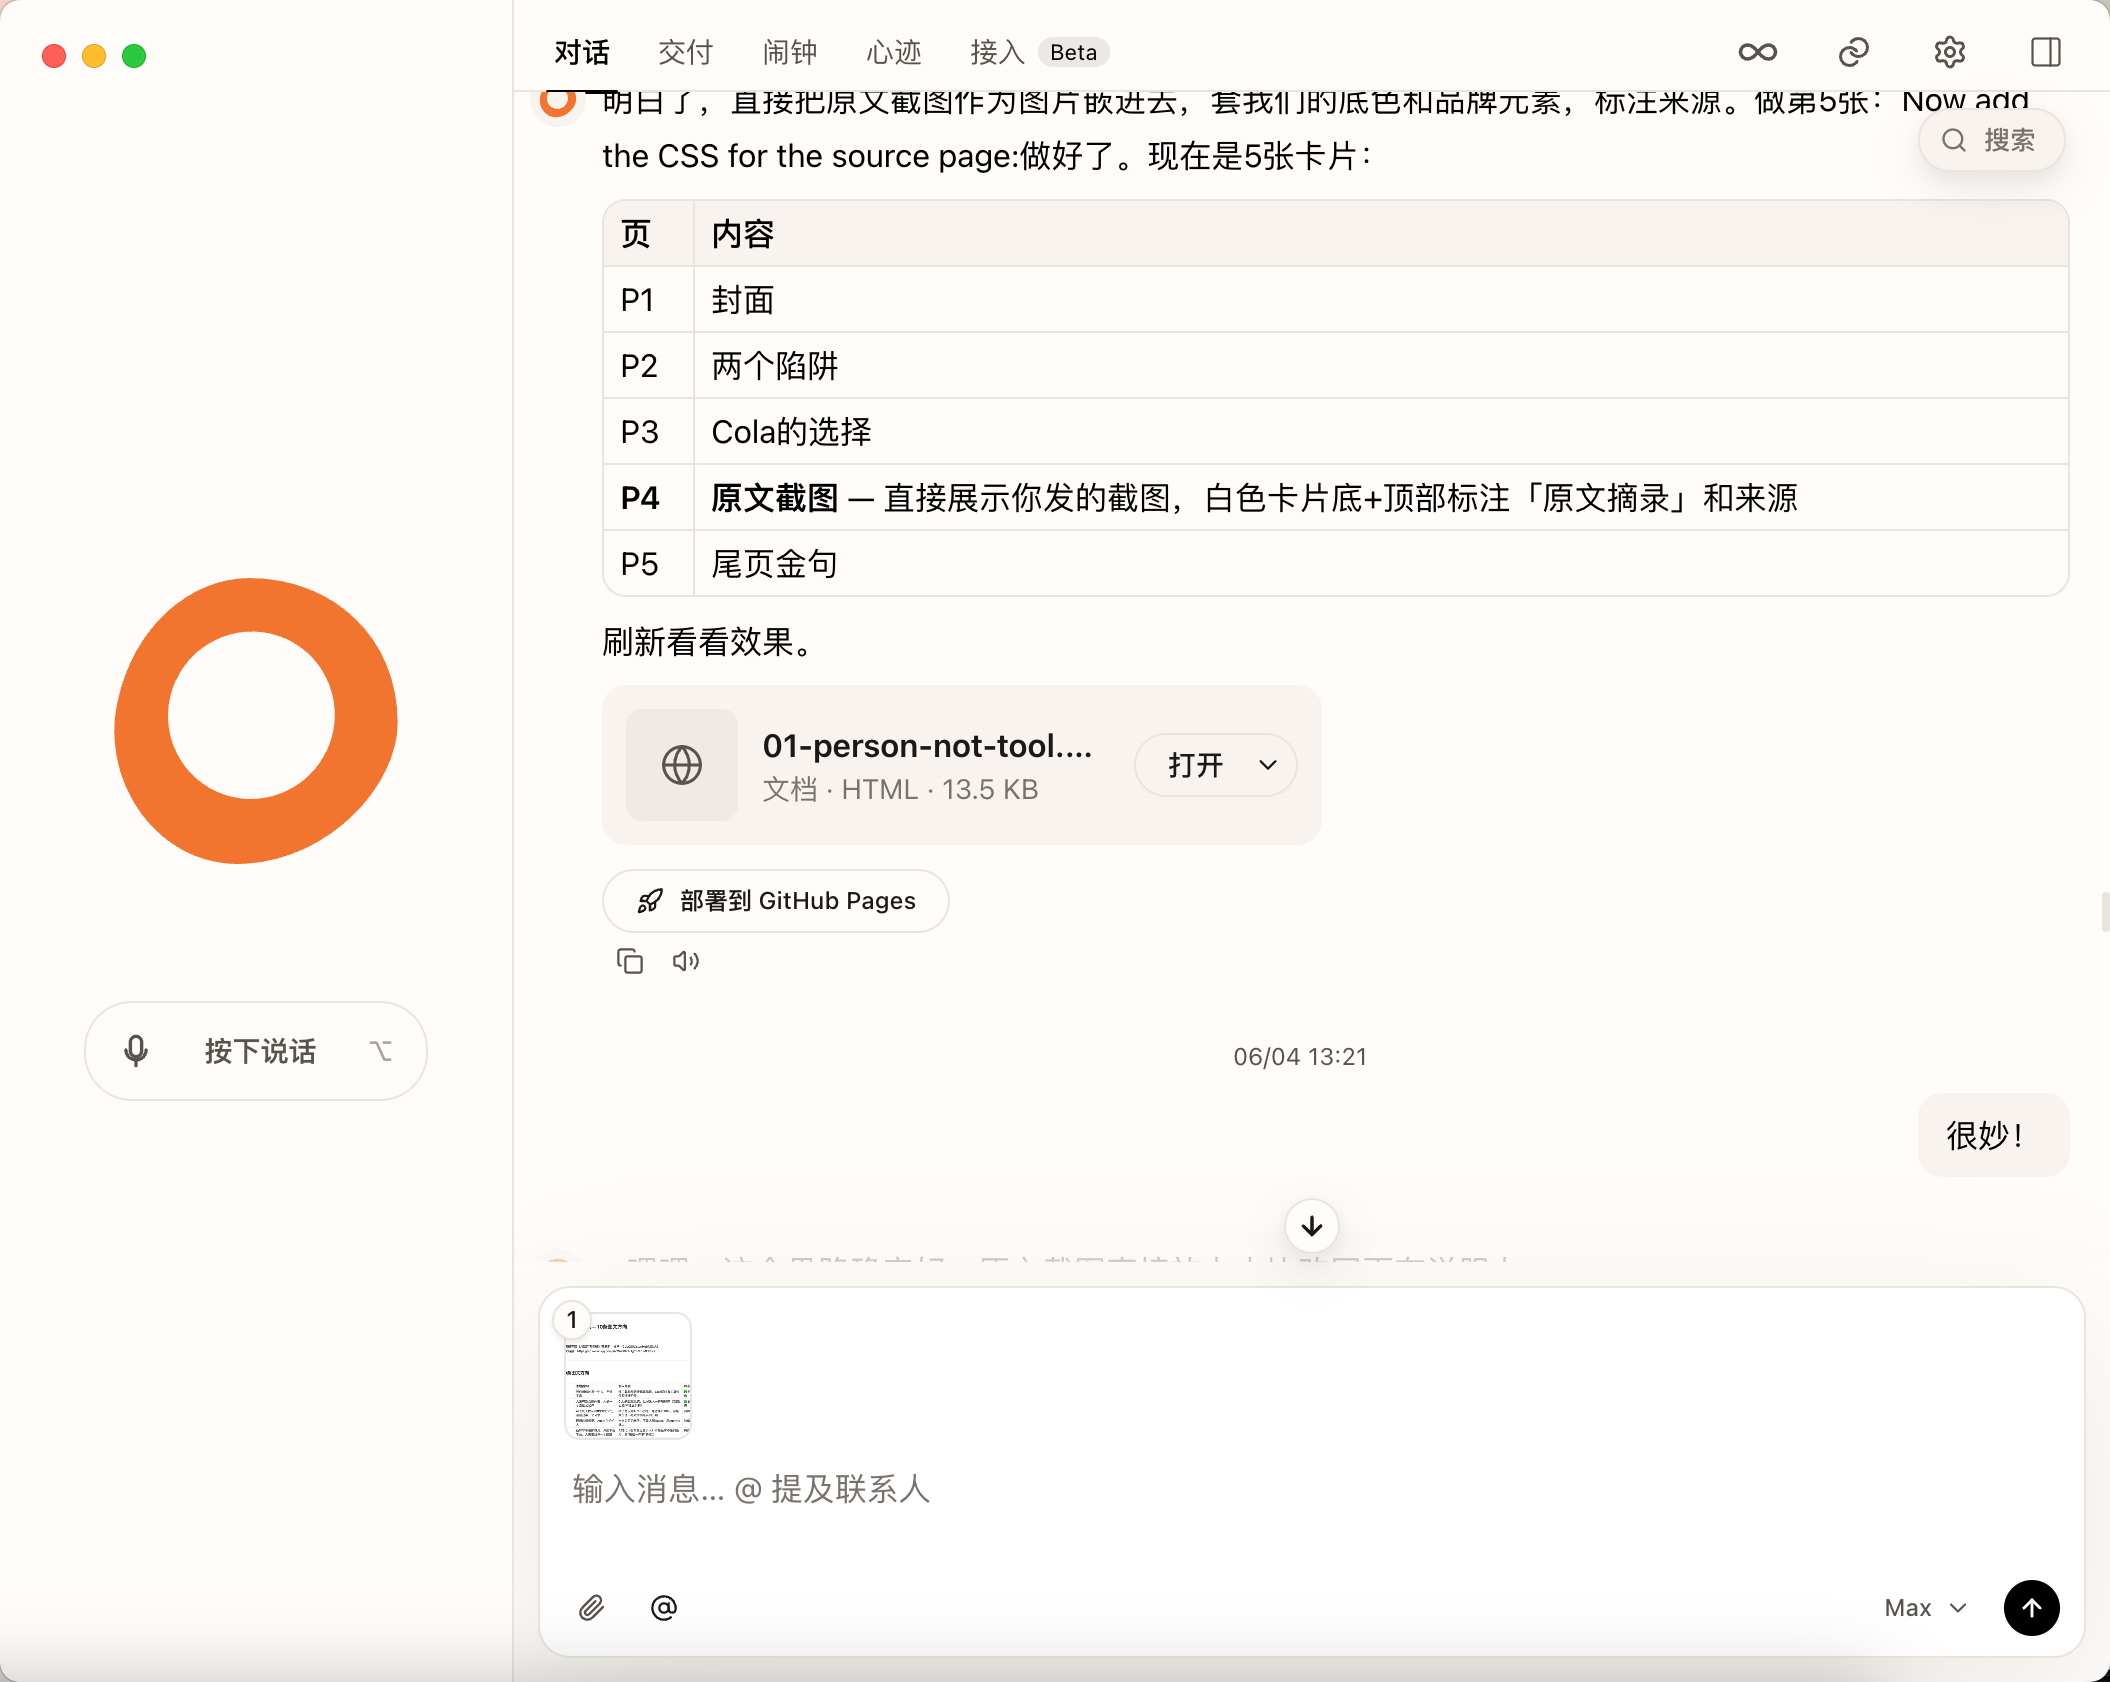
Task: Toggle the right sidebar panel icon
Action: point(2046,52)
